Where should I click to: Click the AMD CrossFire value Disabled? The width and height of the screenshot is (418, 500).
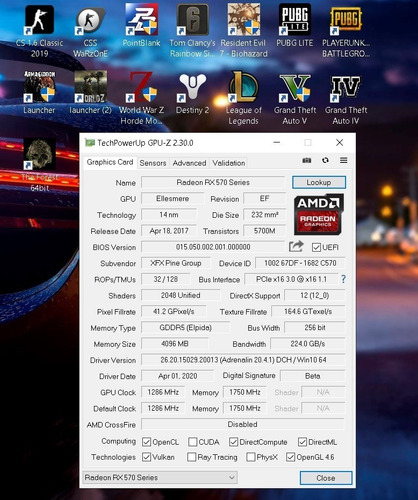(x=243, y=424)
